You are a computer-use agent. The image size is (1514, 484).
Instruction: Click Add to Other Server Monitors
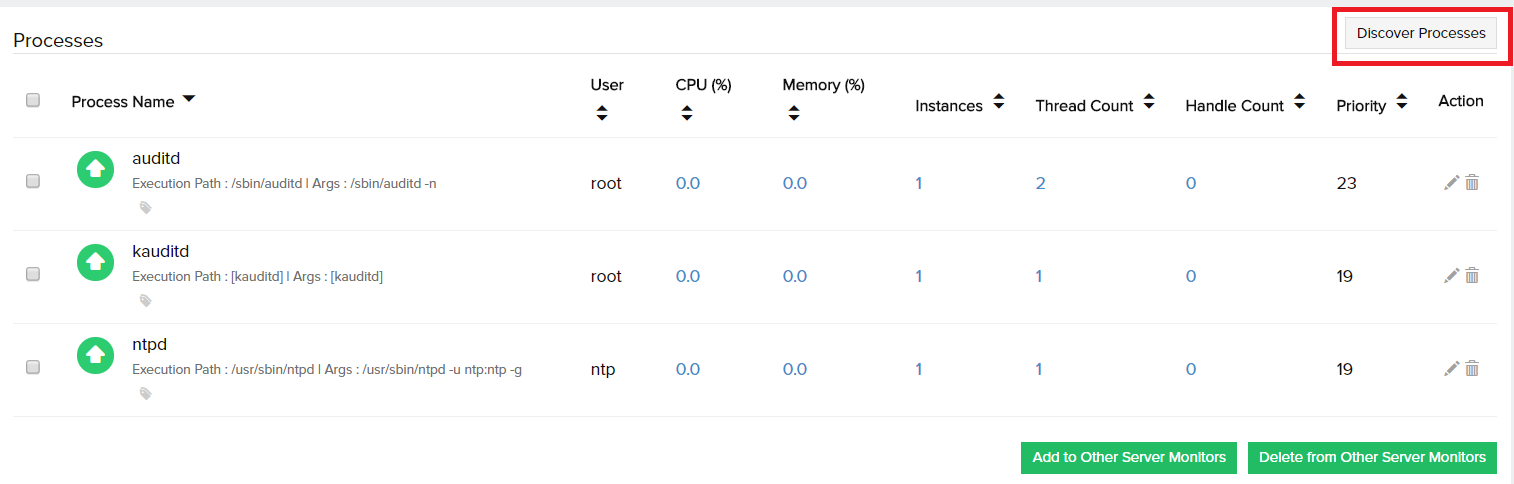pos(1129,457)
